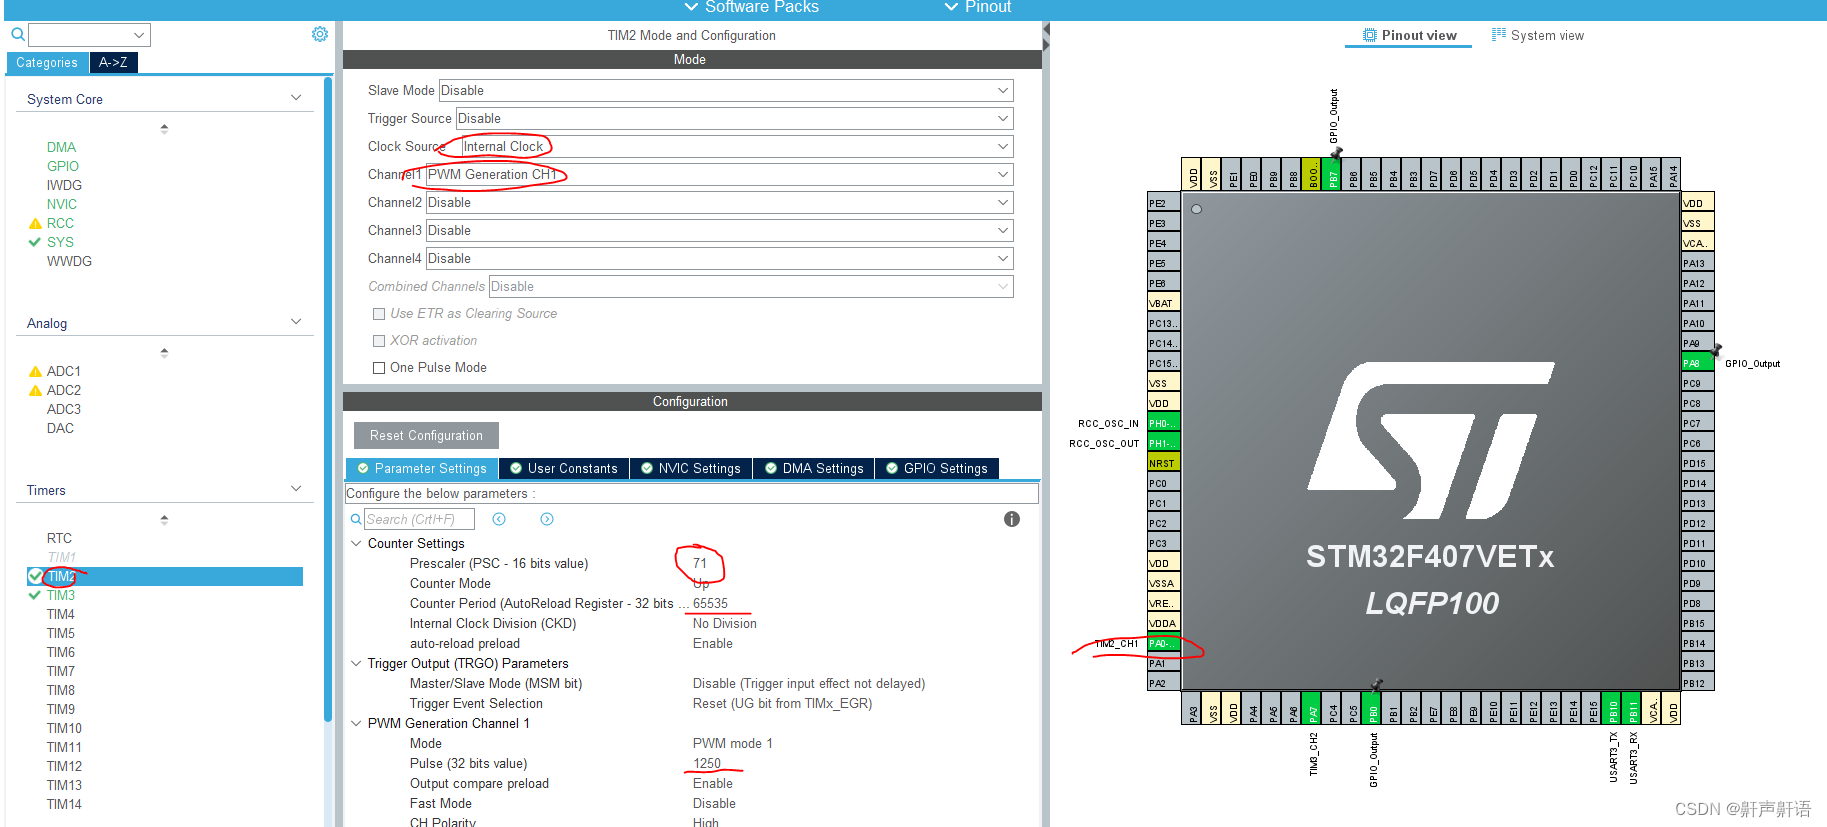Open Channel2 dropdown
Image resolution: width=1827 pixels, height=827 pixels.
(x=720, y=203)
